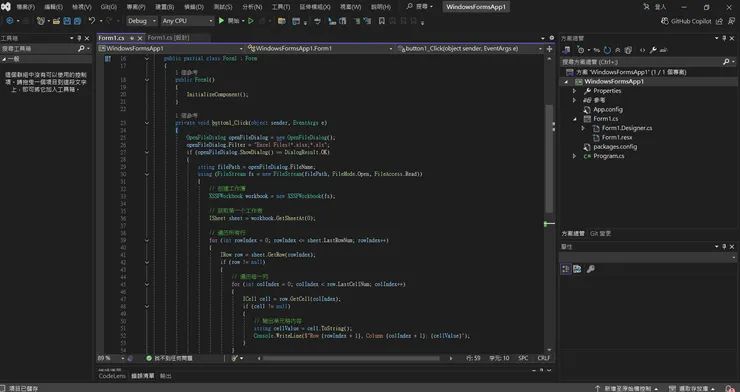Screen dimensions: 740x392
Task: Click the pending changes filter clock icon
Action: click(x=581, y=50)
